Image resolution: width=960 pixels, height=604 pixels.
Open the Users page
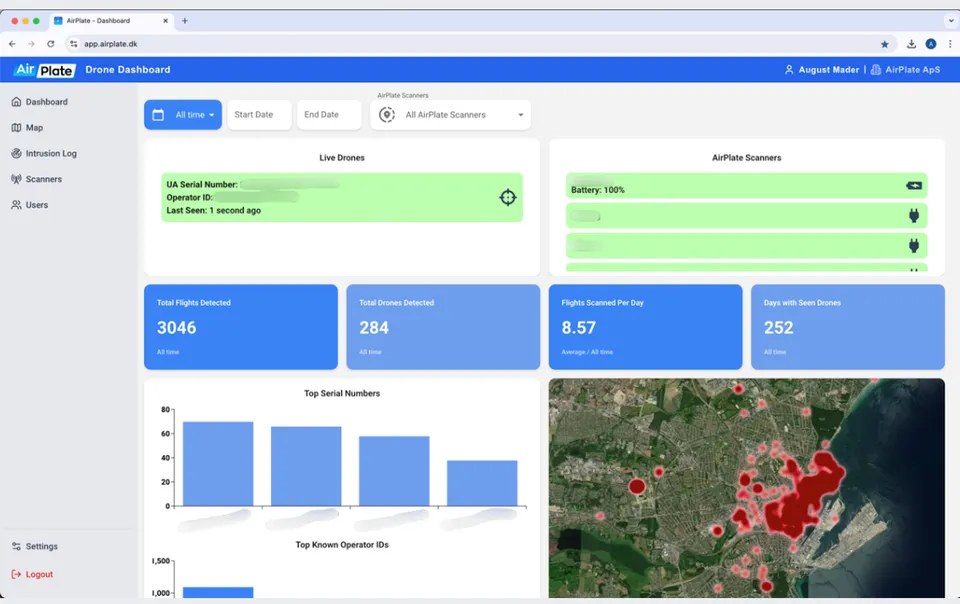tap(29, 204)
